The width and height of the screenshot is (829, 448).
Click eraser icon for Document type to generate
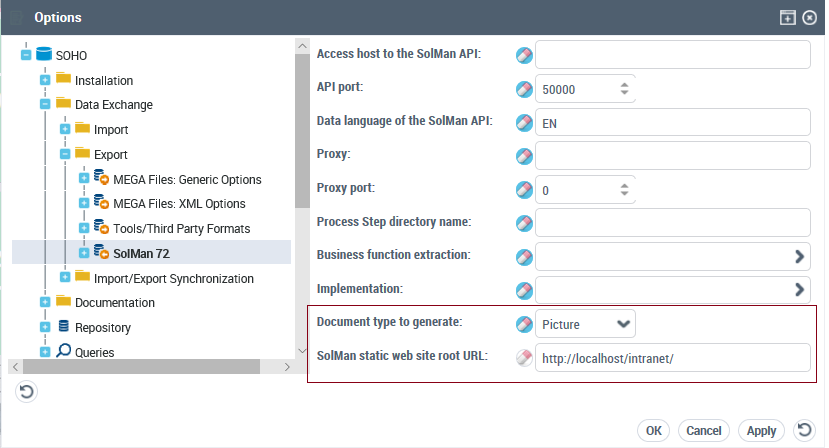click(x=524, y=324)
